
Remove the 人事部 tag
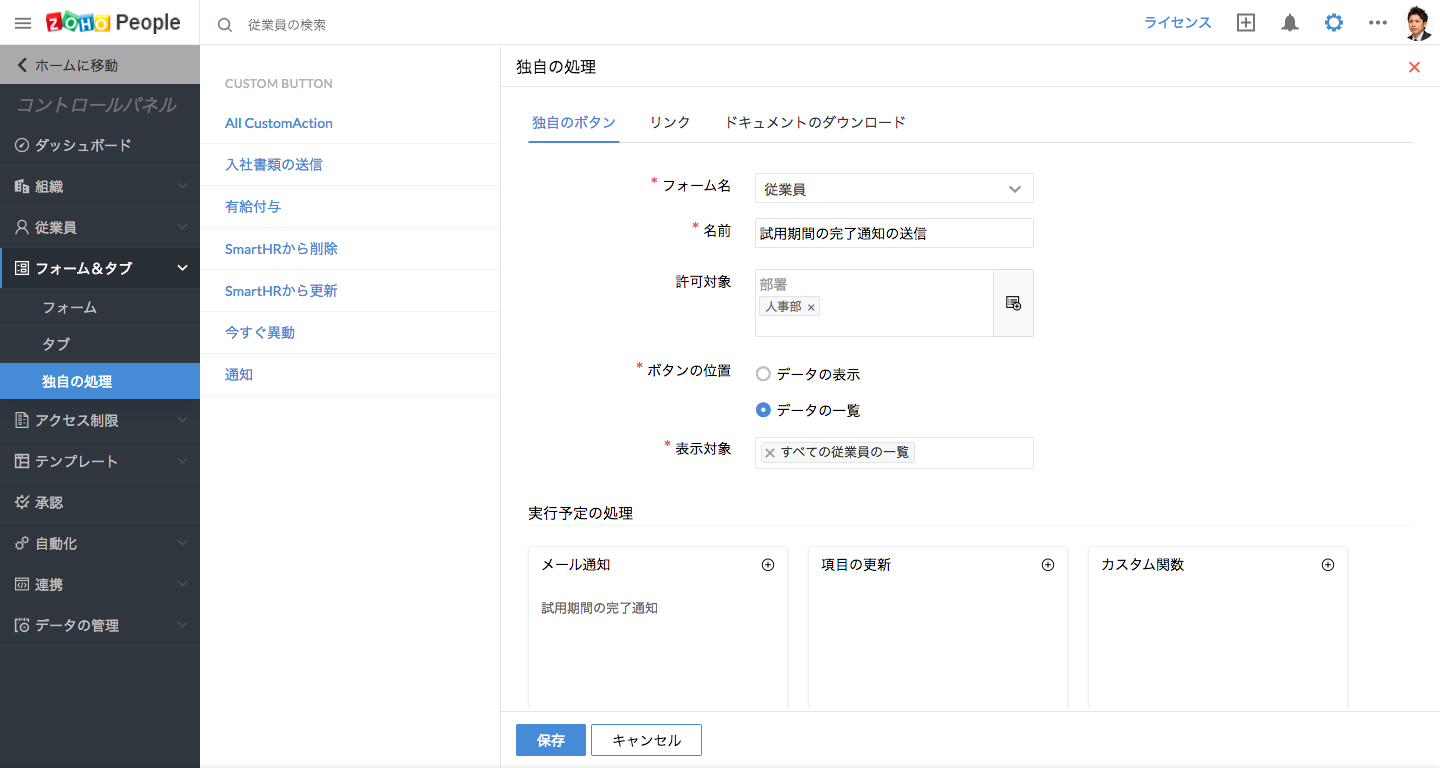(x=811, y=308)
